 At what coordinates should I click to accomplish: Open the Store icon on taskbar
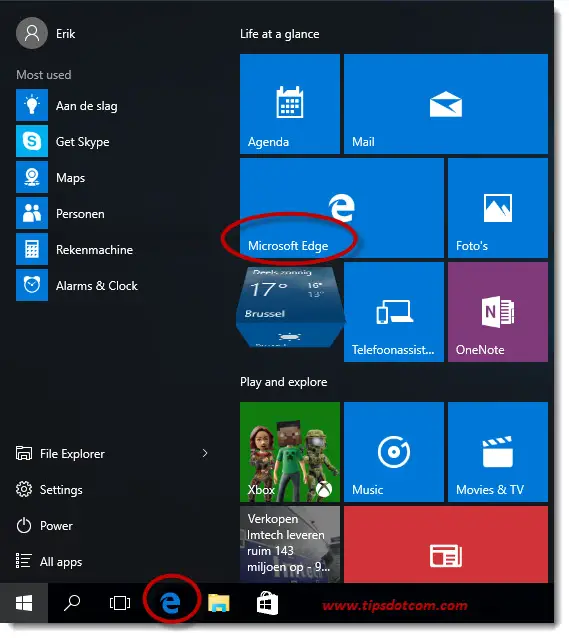click(x=267, y=603)
